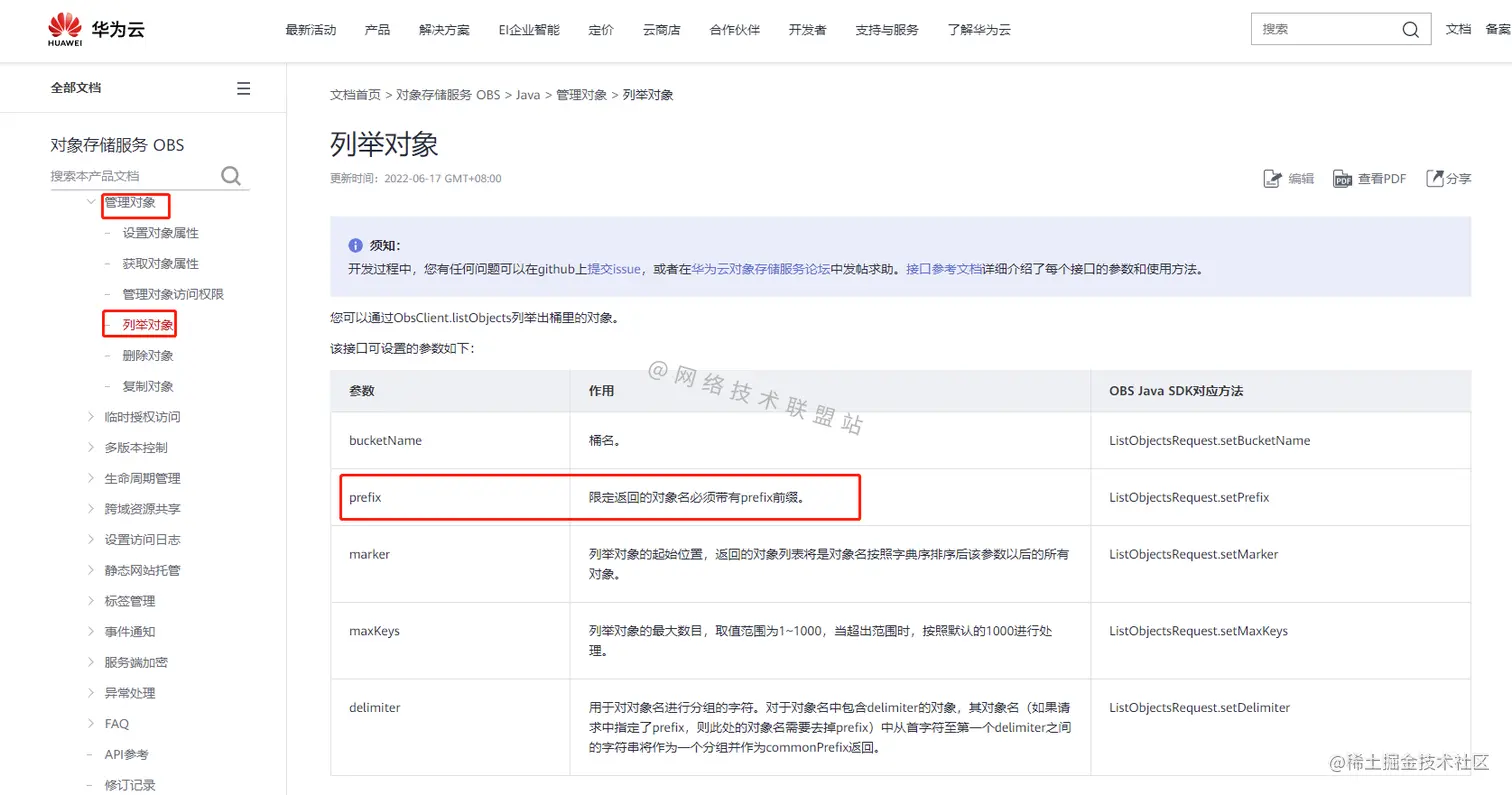Image resolution: width=1512 pixels, height=795 pixels.
Task: Open 设置对象属性 in sidebar
Action: point(160,233)
